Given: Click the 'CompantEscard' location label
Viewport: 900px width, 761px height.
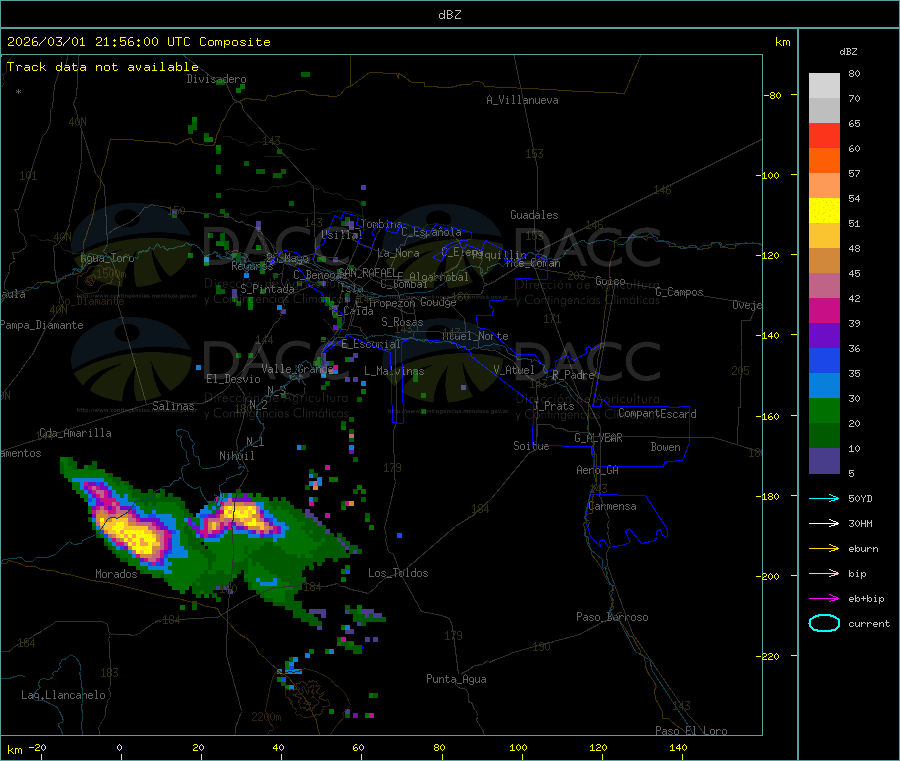Looking at the screenshot, I should [657, 414].
